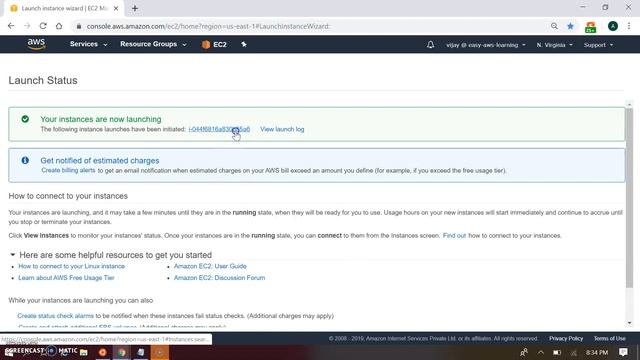Click Create status check alarms link
The height and width of the screenshot is (360, 640).
56,316
